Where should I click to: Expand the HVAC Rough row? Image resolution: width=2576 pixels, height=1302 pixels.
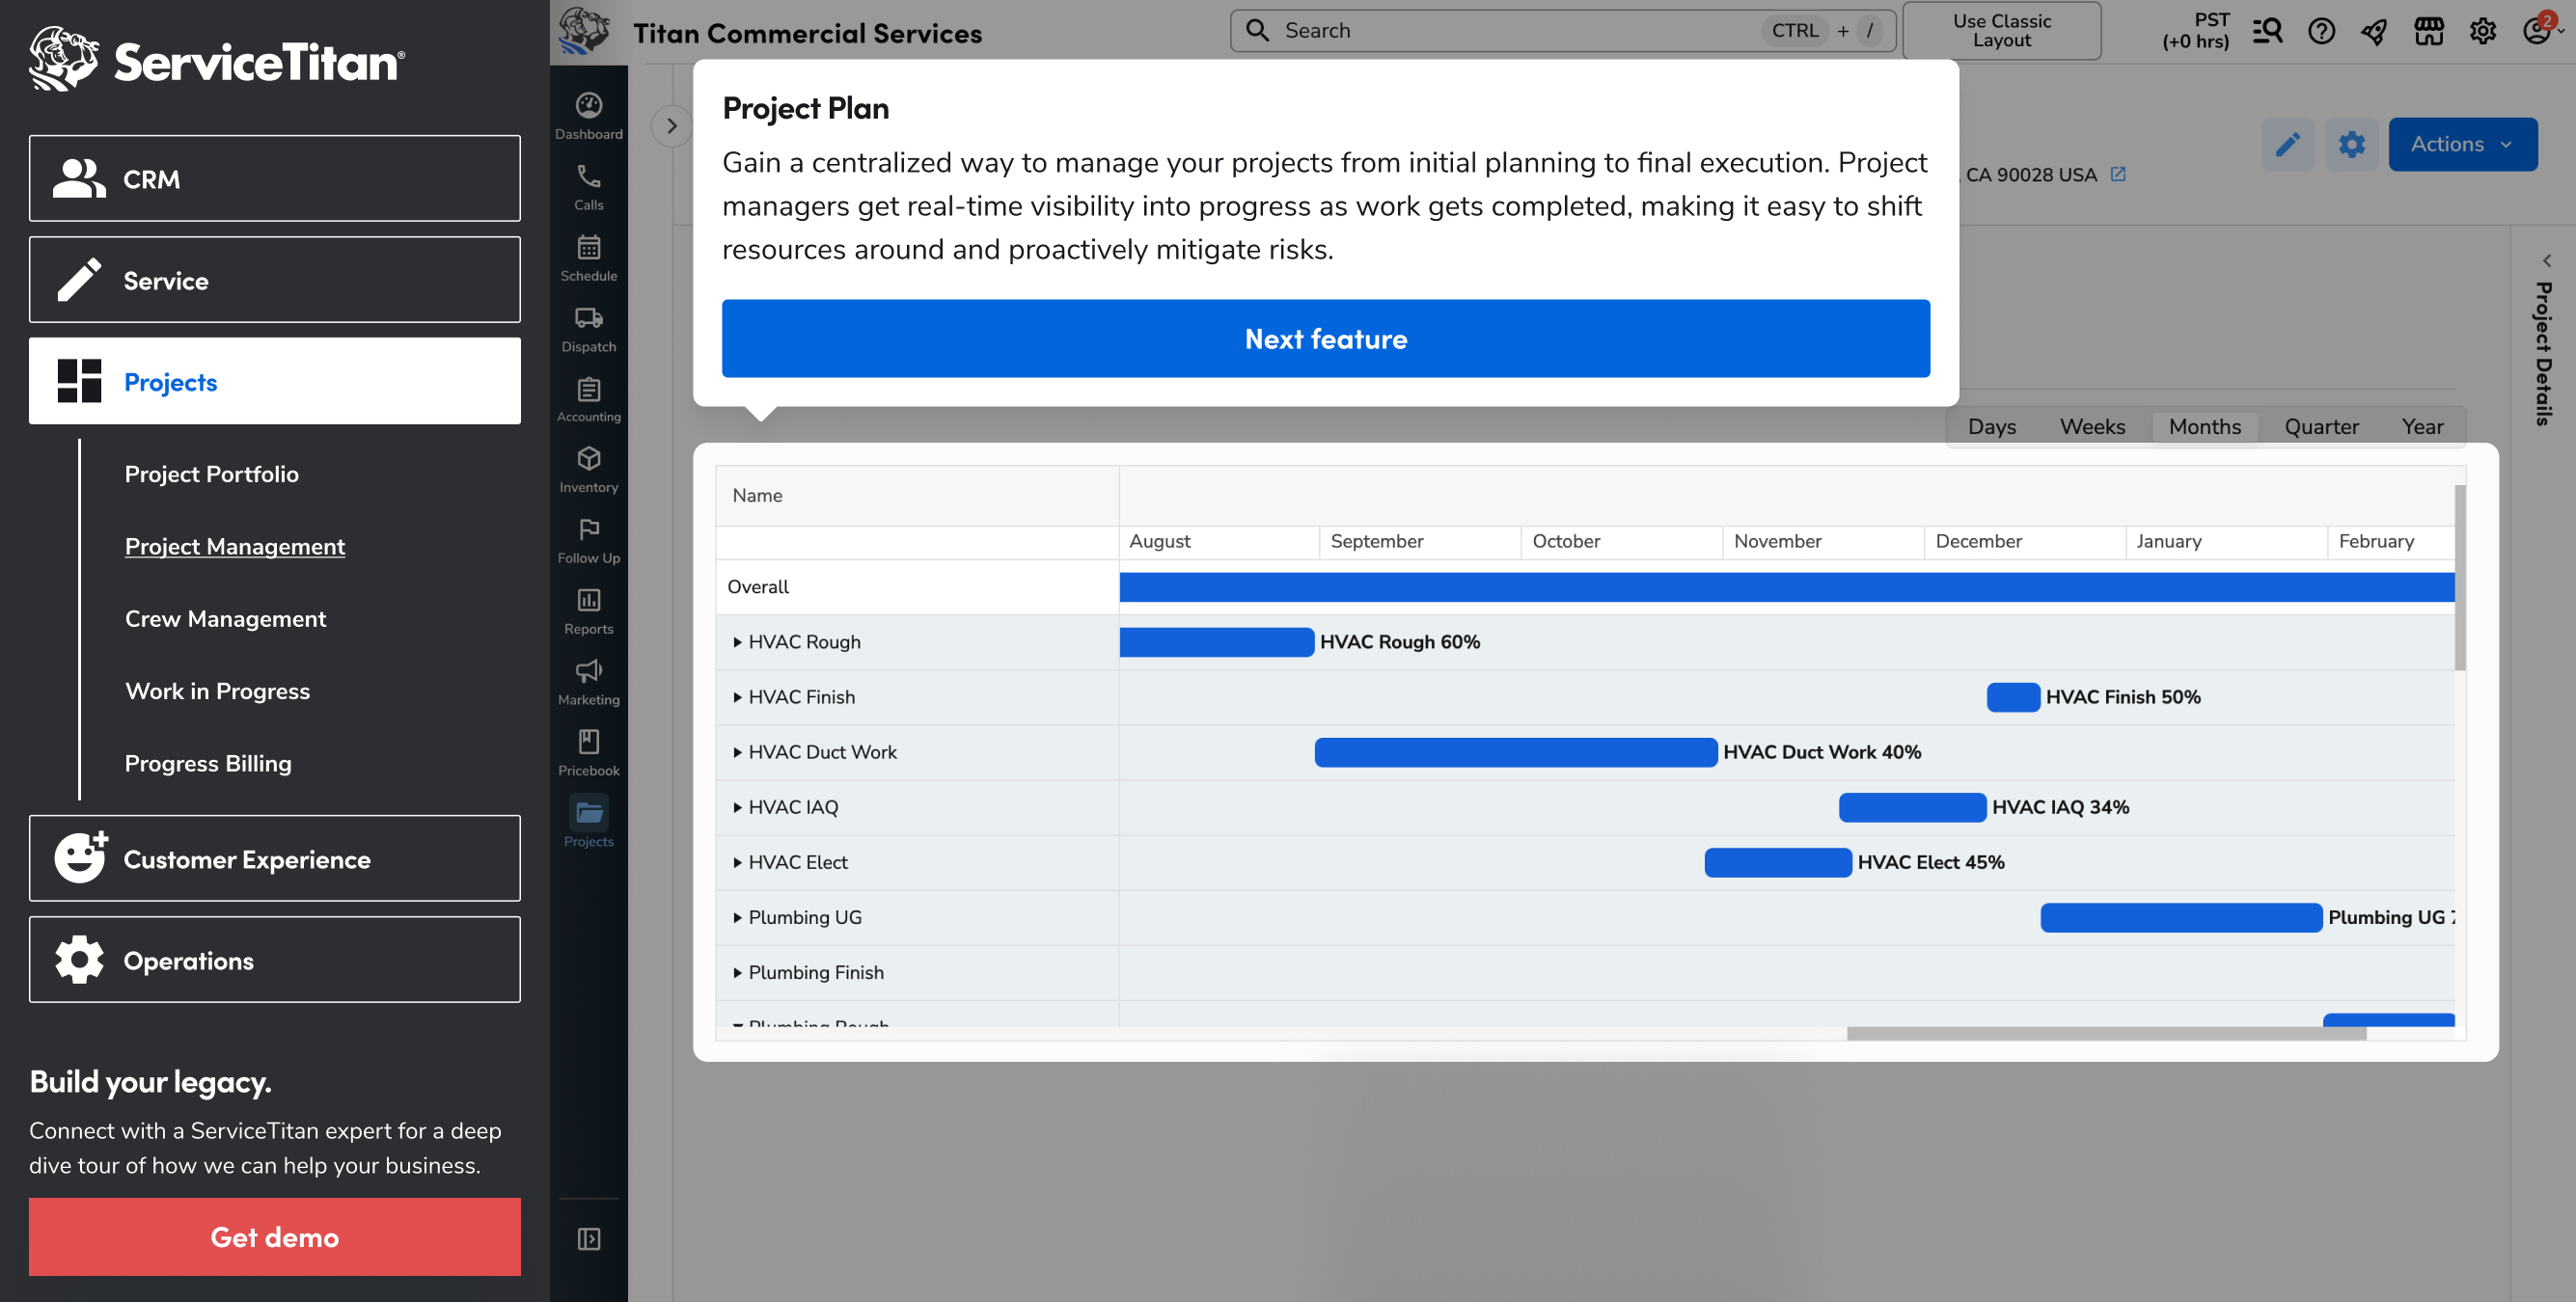(x=737, y=642)
